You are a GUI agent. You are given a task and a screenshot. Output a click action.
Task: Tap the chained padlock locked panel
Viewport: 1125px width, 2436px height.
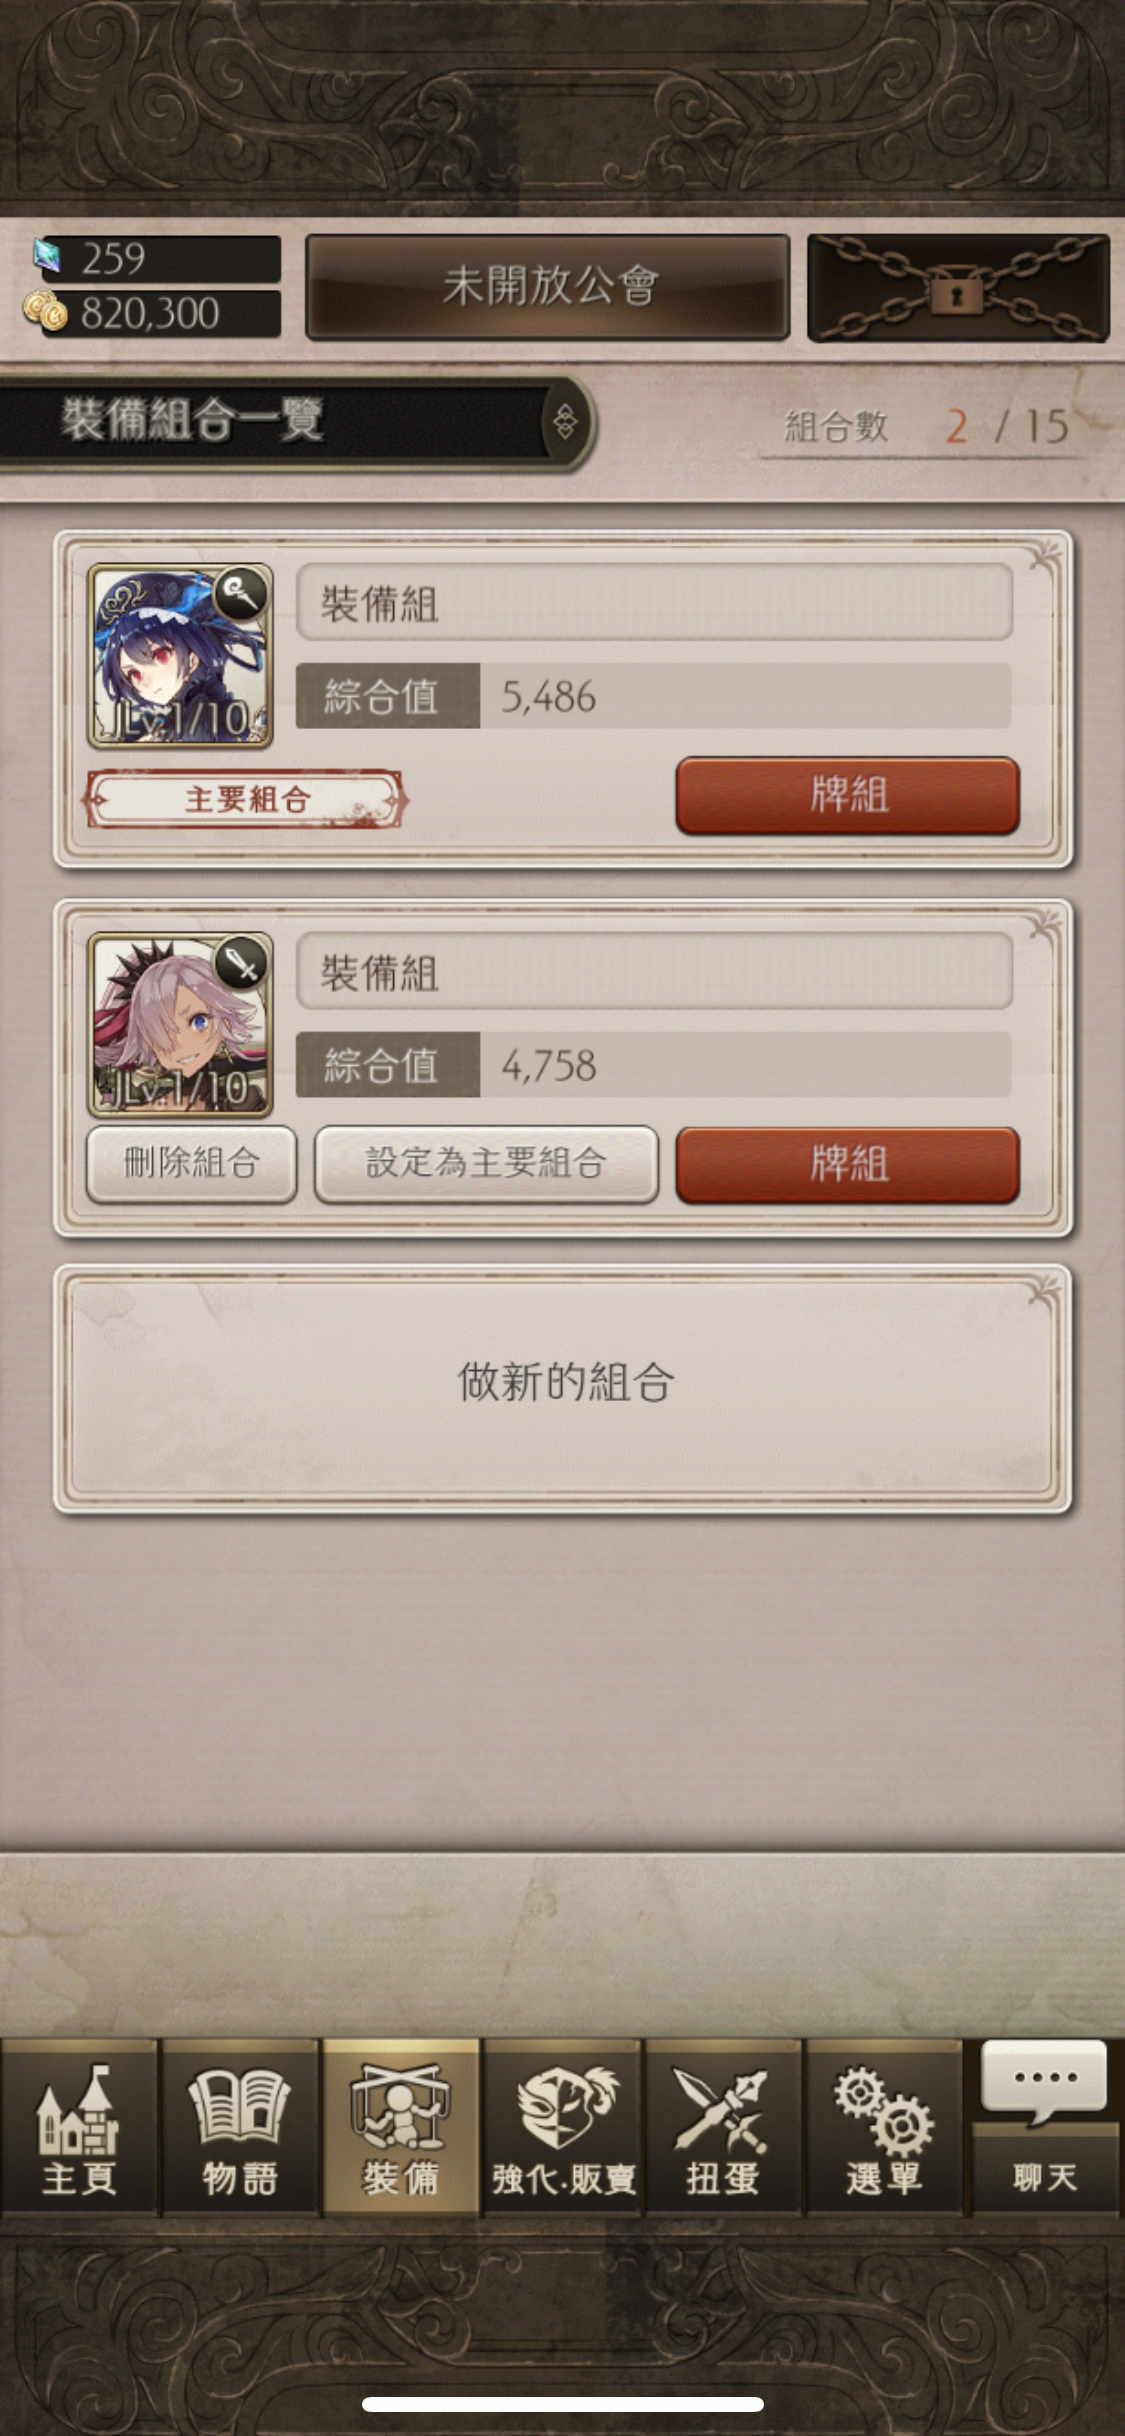(958, 289)
